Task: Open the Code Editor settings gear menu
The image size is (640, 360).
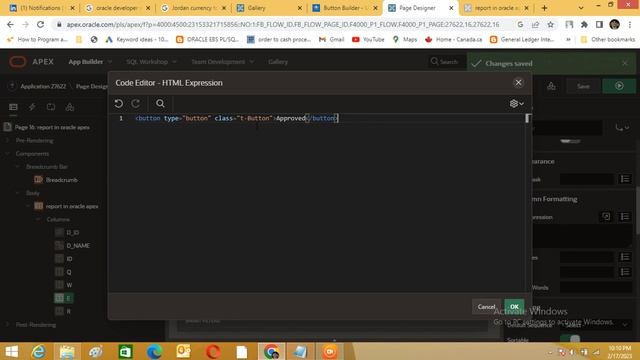Action: coord(516,104)
